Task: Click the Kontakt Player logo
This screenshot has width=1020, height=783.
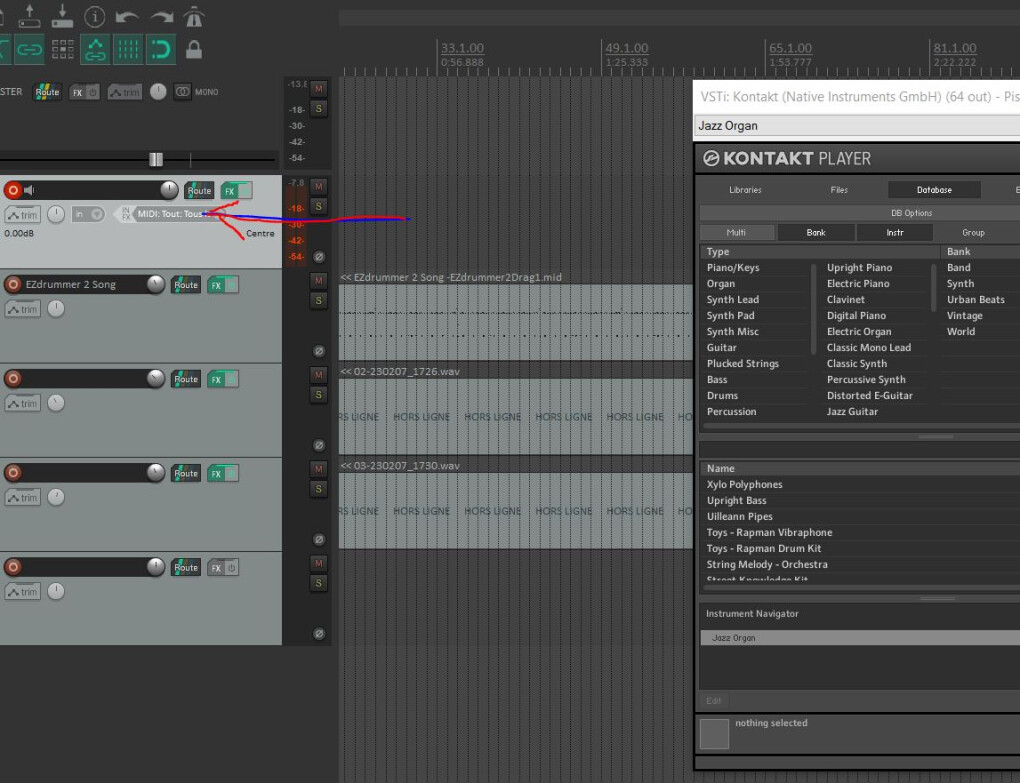Action: (786, 158)
